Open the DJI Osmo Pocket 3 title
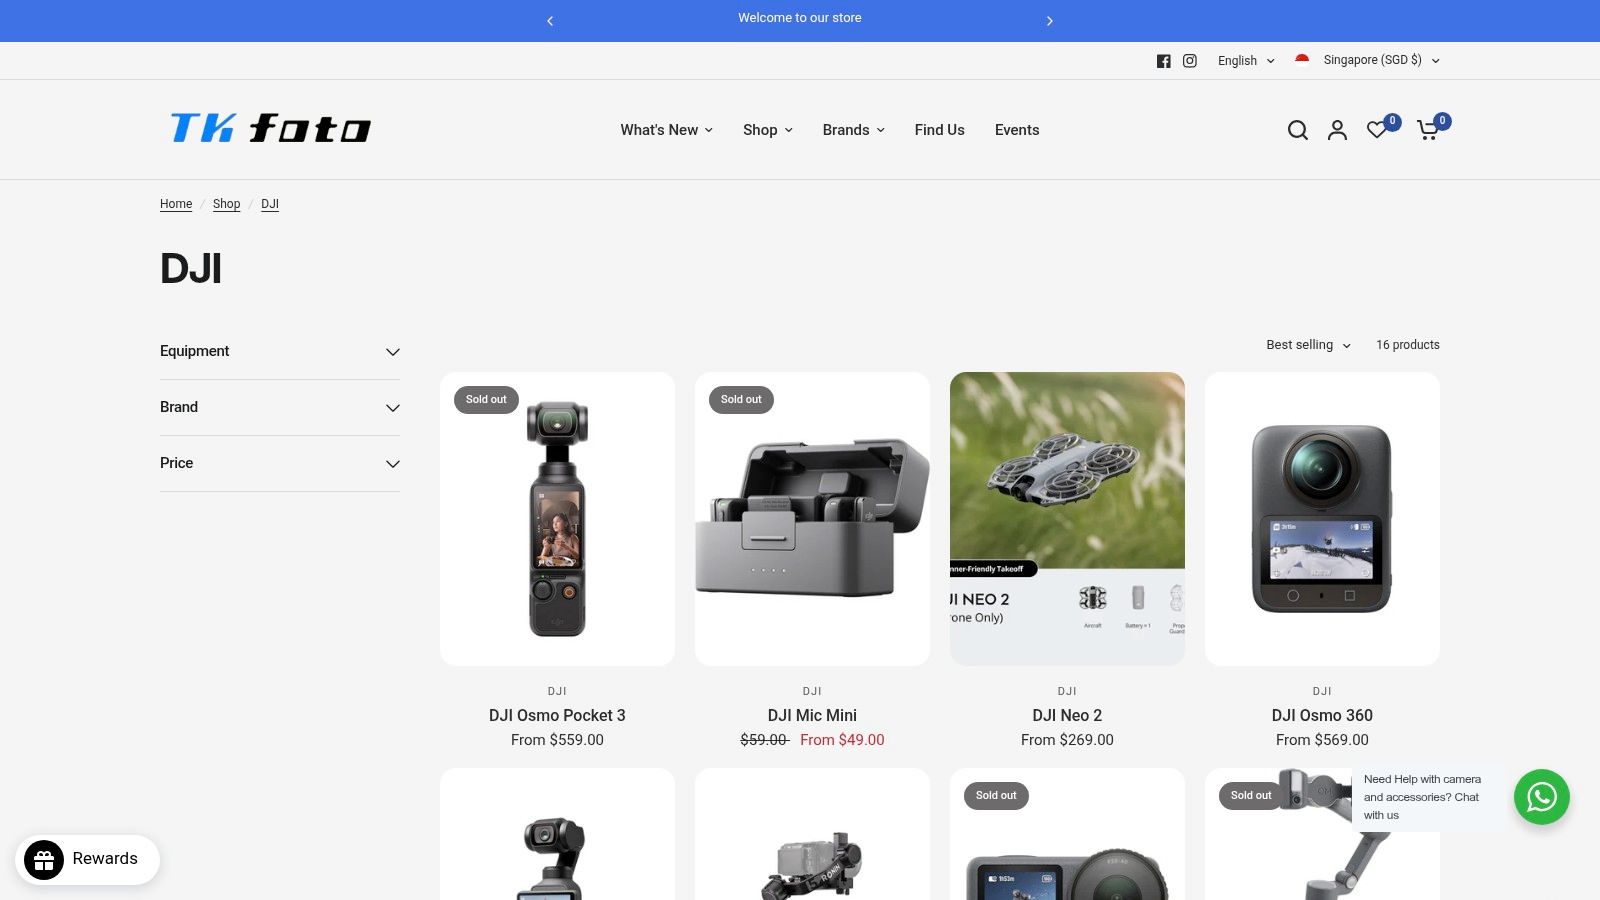The image size is (1600, 900). tap(557, 715)
